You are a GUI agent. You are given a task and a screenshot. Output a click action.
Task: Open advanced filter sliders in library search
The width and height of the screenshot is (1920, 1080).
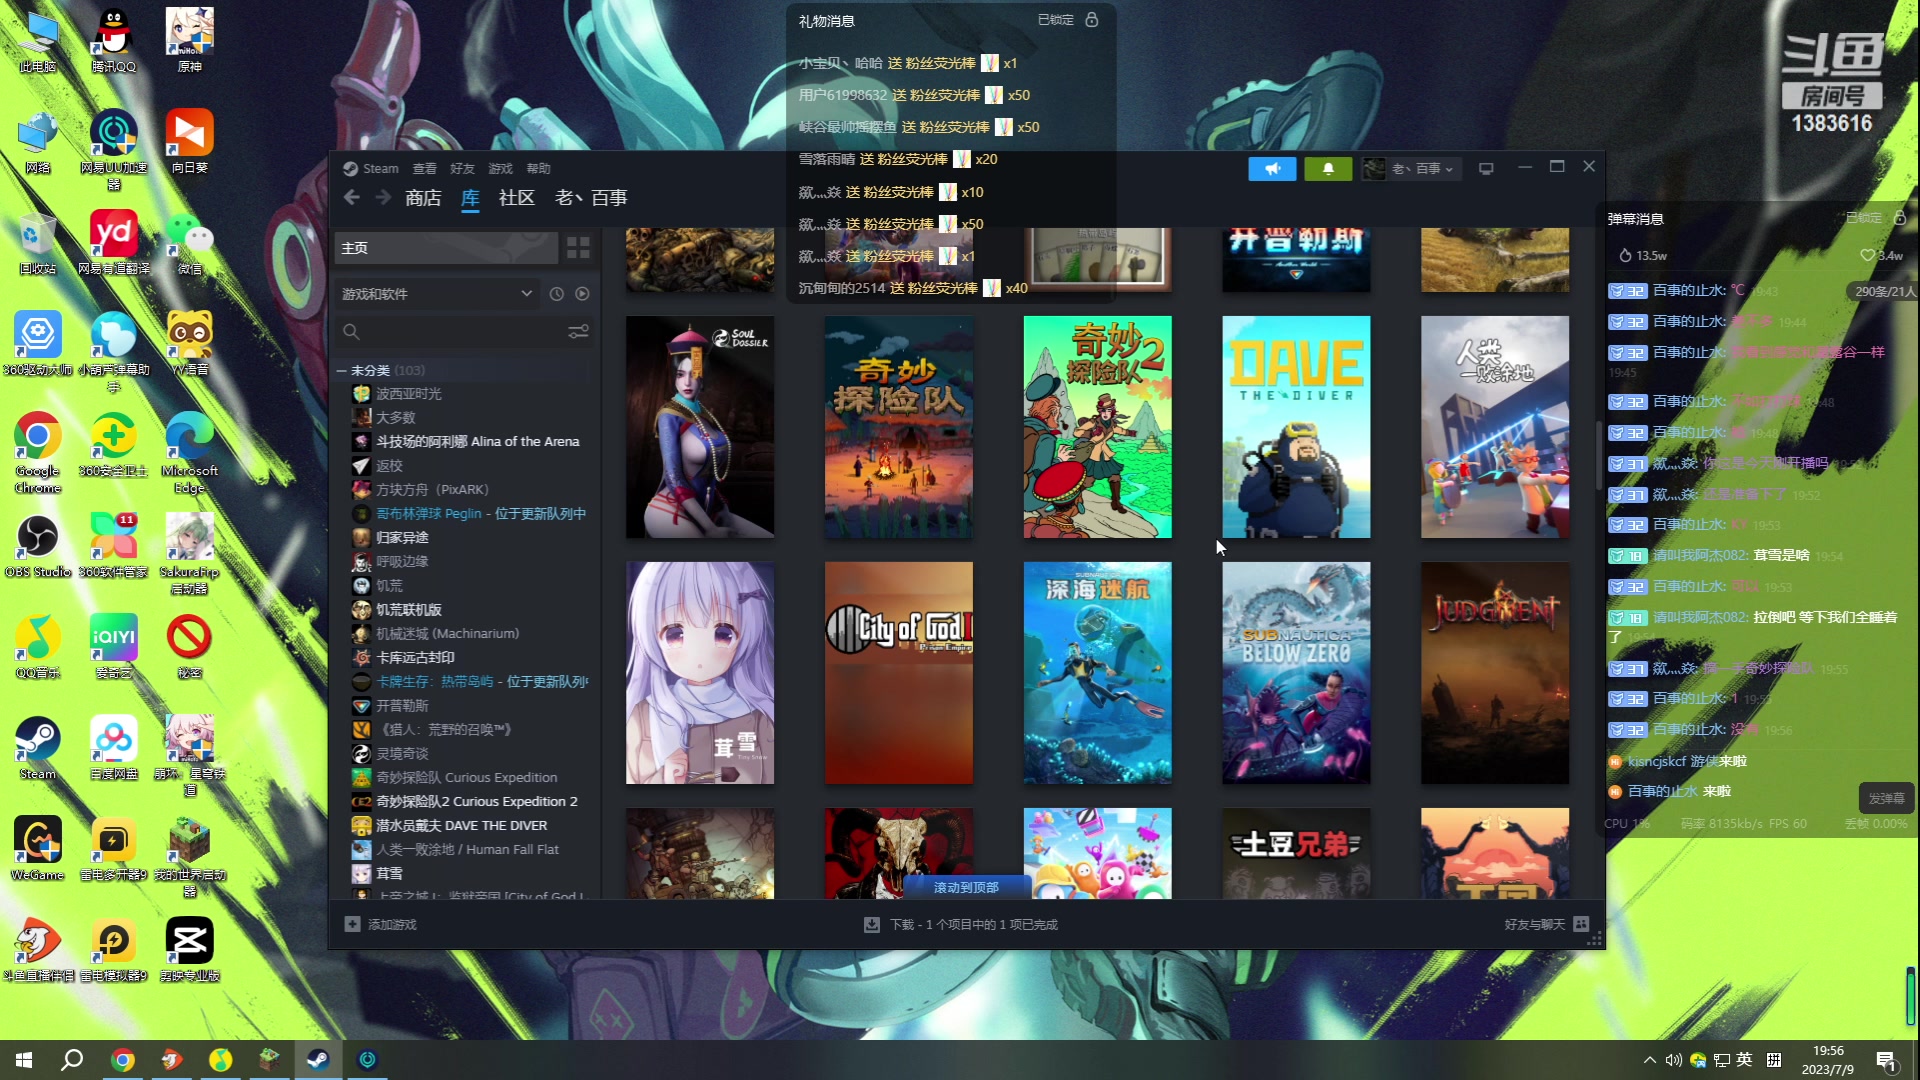(x=578, y=332)
